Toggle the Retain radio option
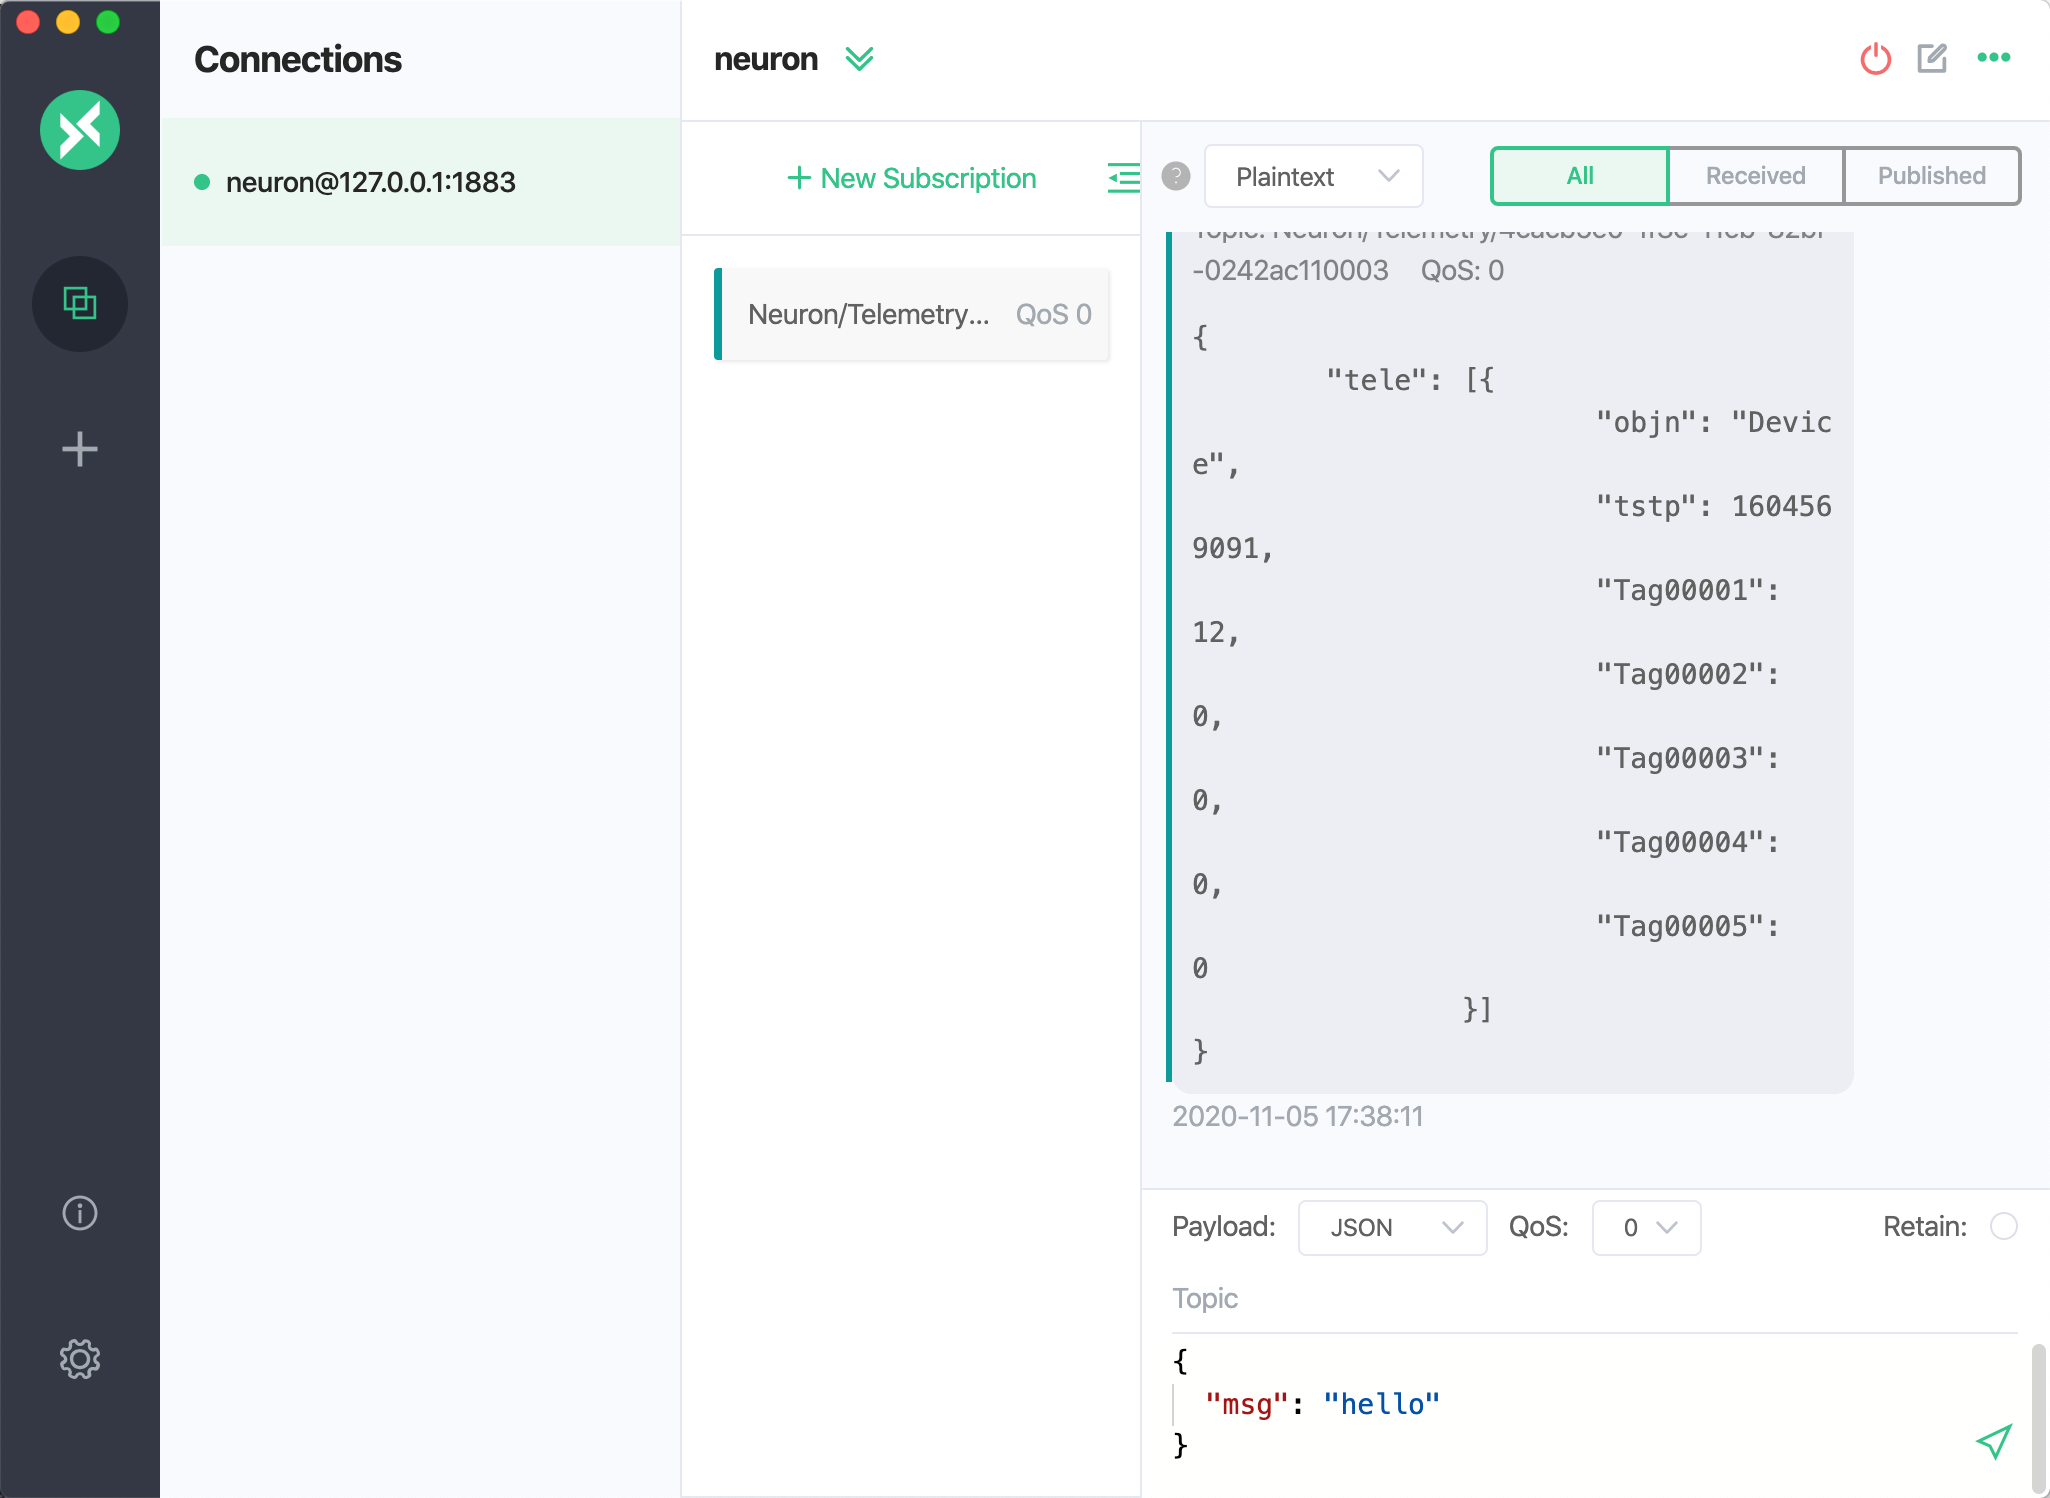The image size is (2050, 1498). (x=2004, y=1226)
